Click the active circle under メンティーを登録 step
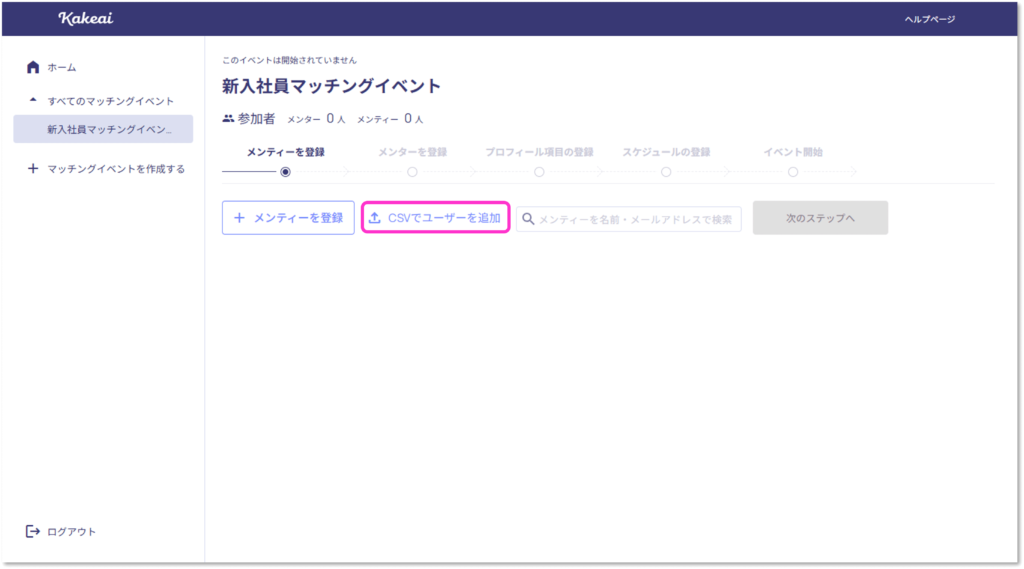Screen dimensions: 1024x569 (x=285, y=172)
